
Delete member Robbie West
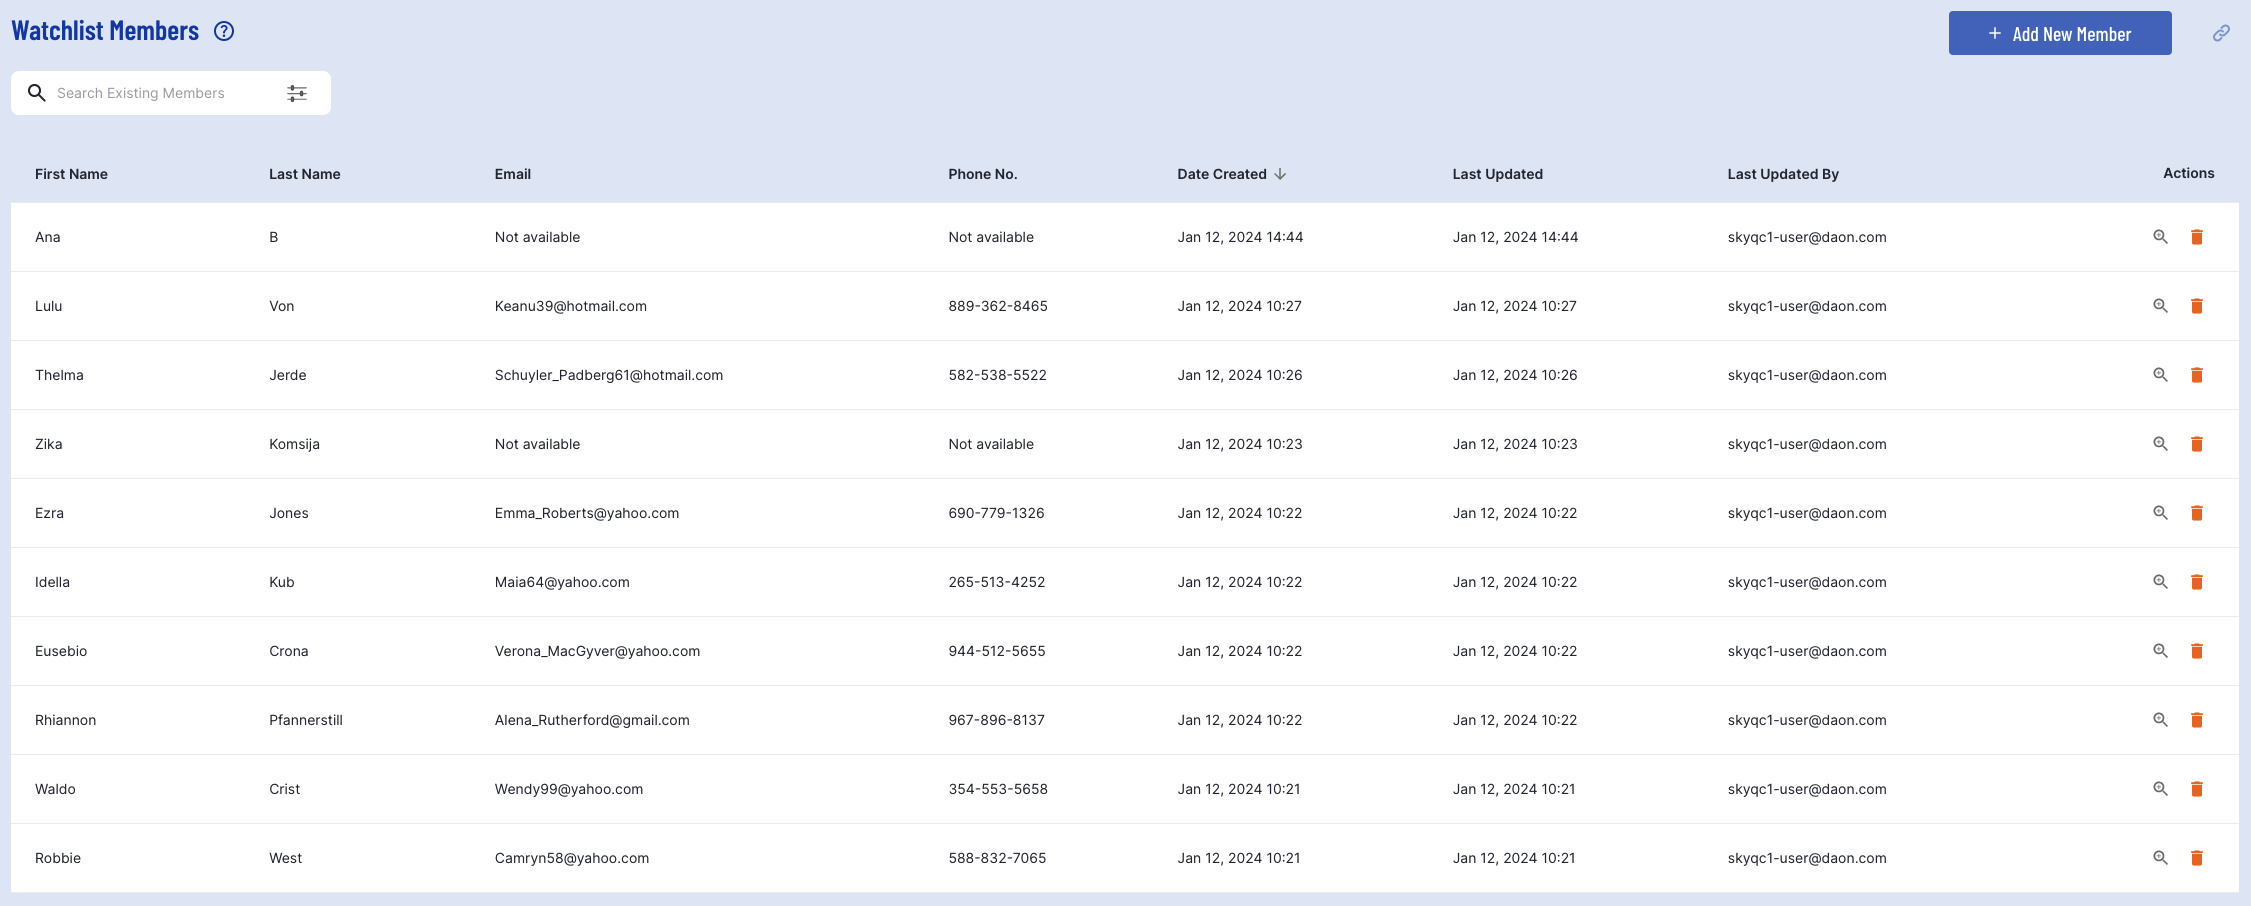click(2197, 858)
